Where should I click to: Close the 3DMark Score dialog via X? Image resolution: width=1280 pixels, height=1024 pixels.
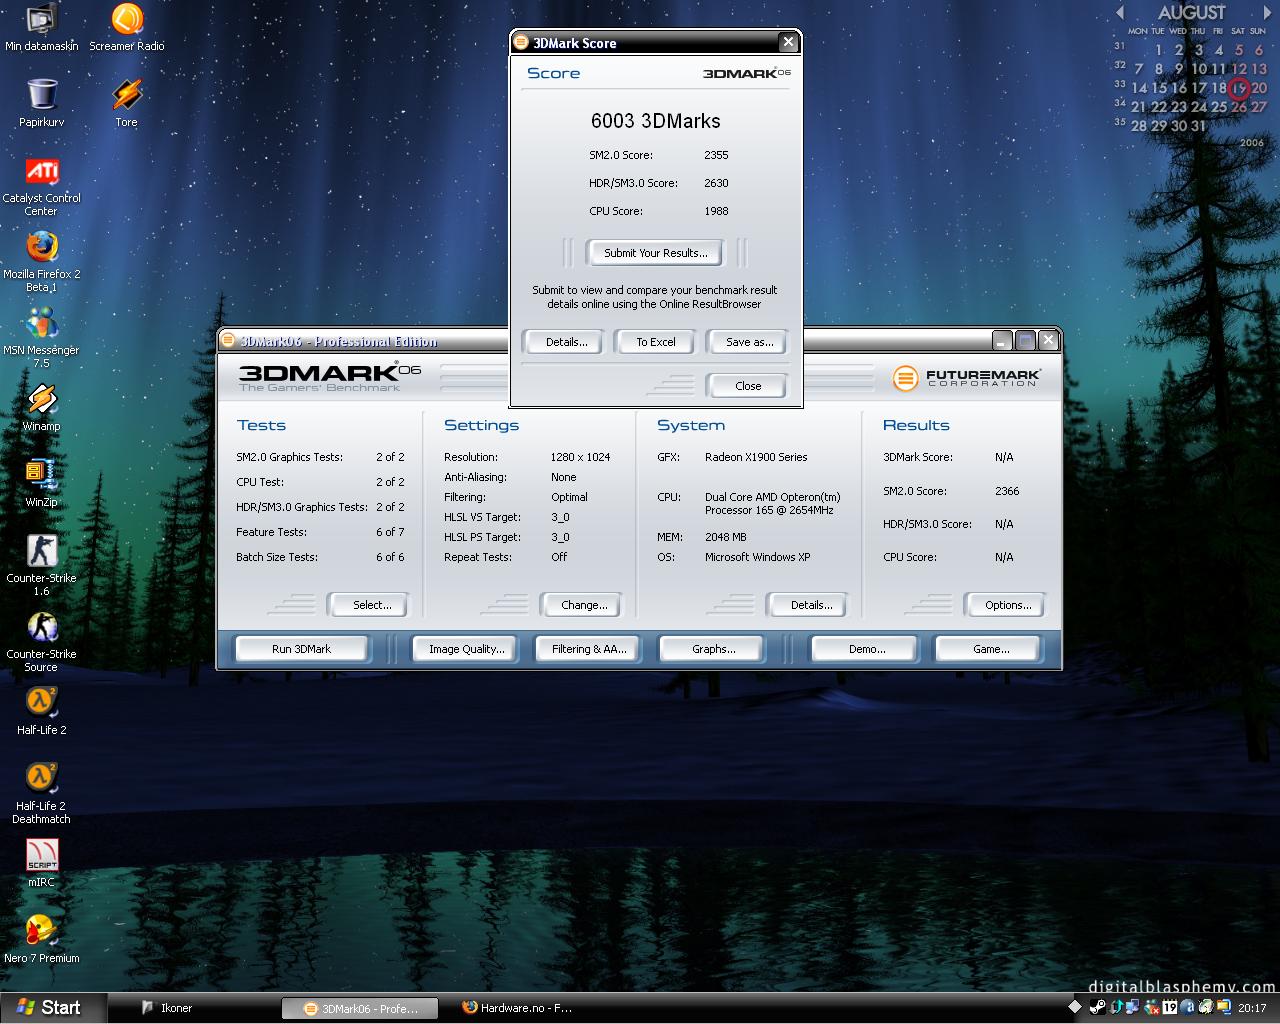pos(788,42)
